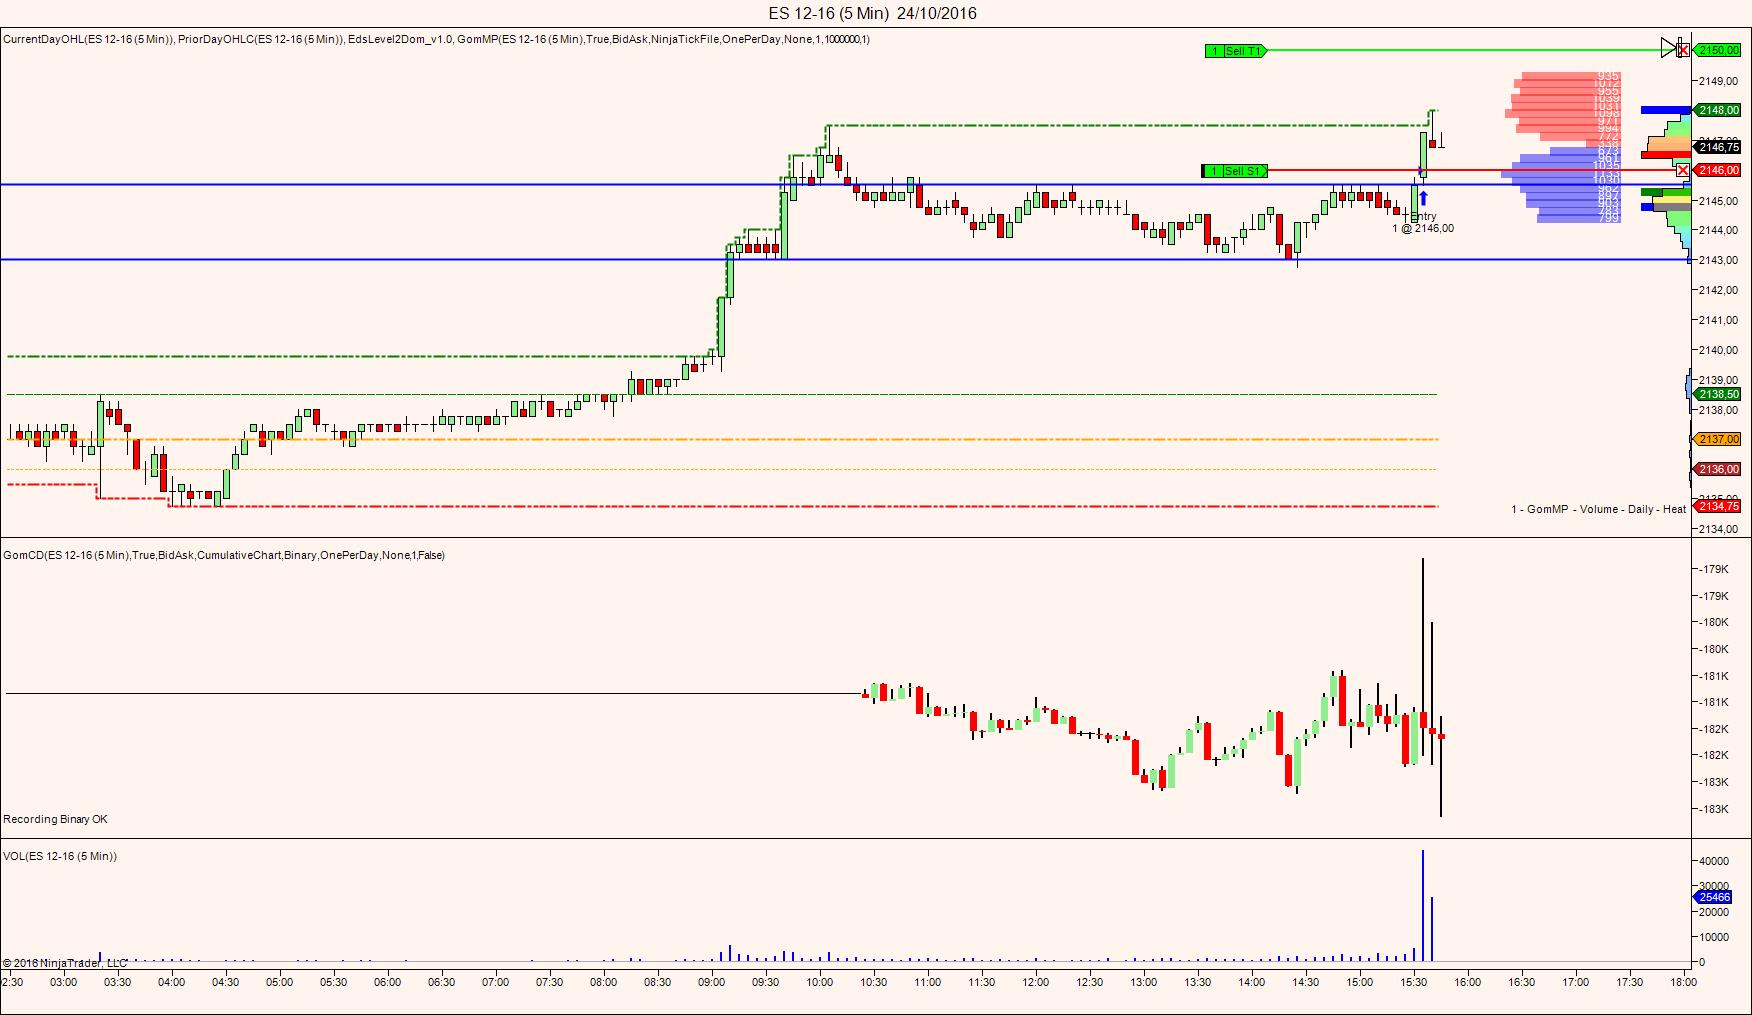Click the entry text 1 @ 2146,00
The image size is (1752, 1015).
tap(1423, 228)
